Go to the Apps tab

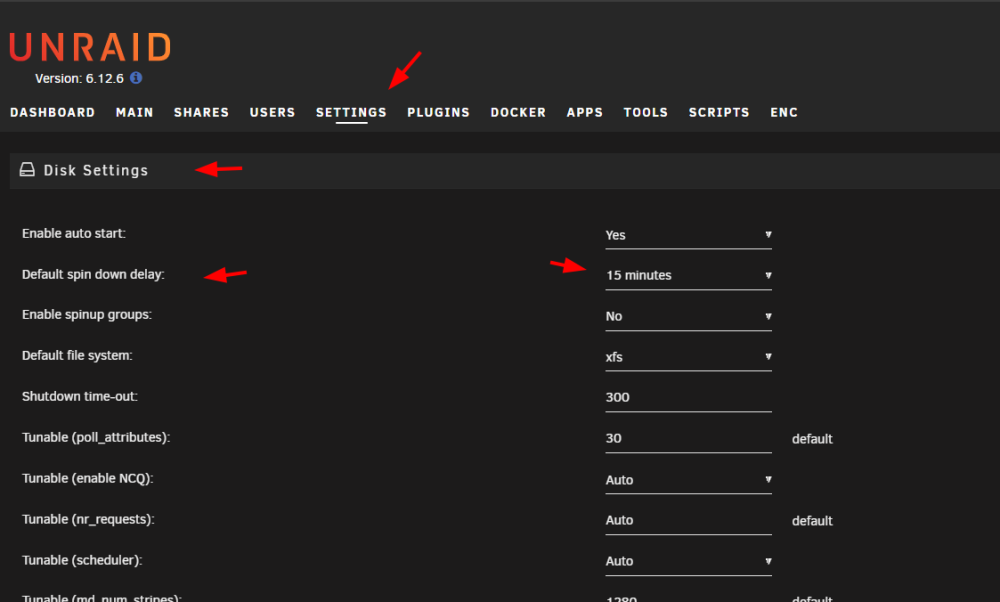pyautogui.click(x=585, y=112)
